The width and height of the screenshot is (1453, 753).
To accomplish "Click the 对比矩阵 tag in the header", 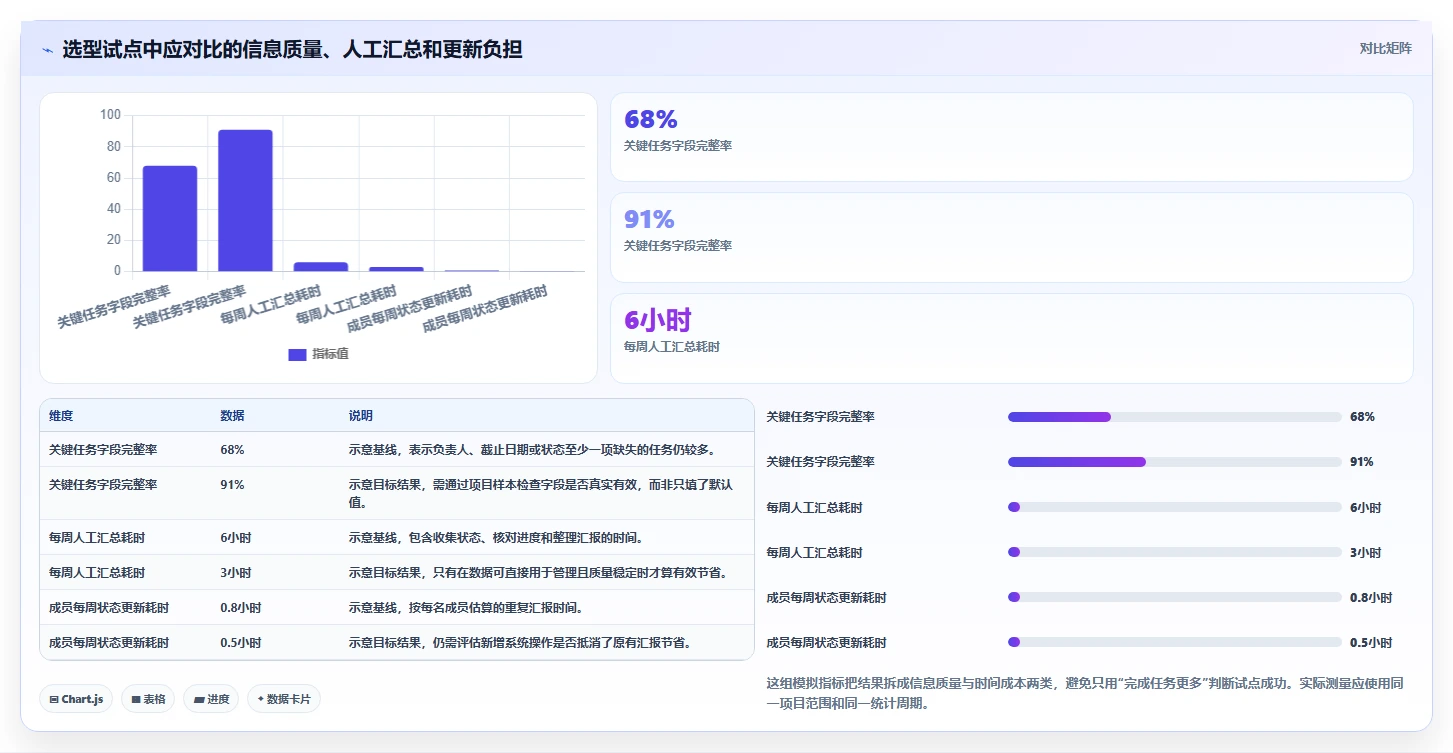I will 1385,49.
